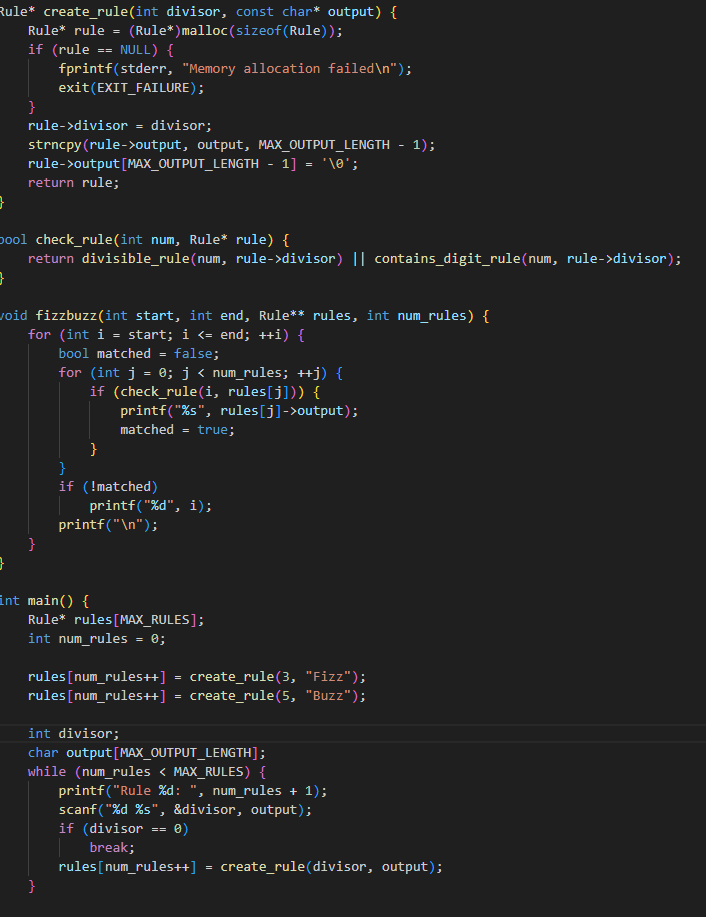Click the contains_digit_rule function call

coord(447,258)
